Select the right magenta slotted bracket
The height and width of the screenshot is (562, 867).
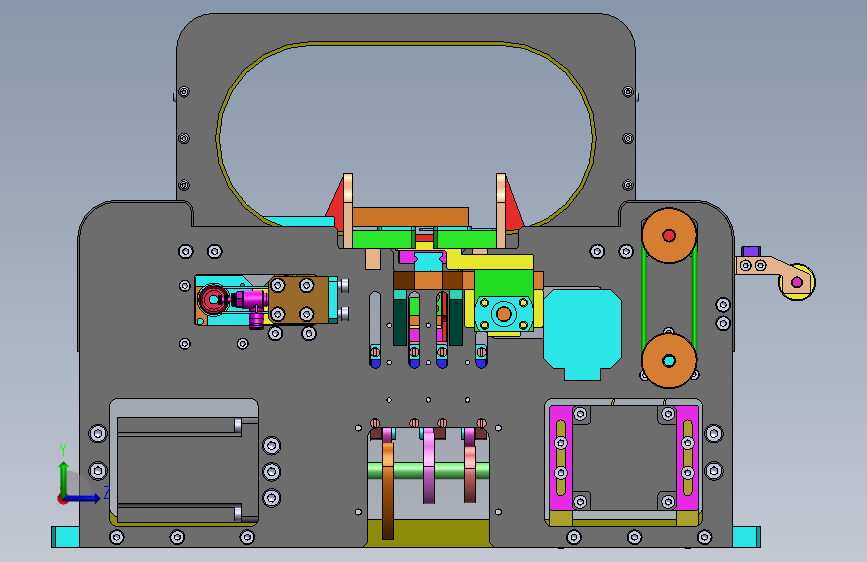[x=687, y=457]
